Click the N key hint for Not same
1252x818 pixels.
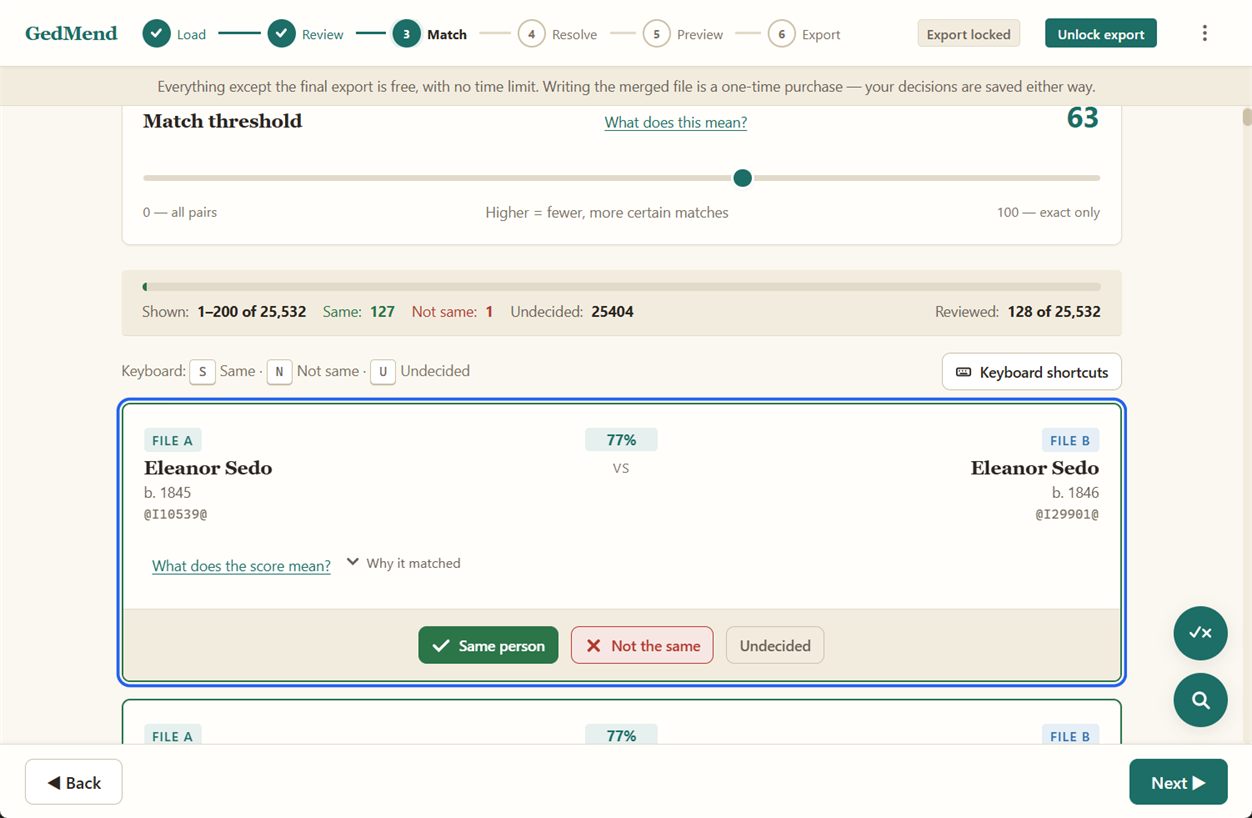click(x=279, y=372)
